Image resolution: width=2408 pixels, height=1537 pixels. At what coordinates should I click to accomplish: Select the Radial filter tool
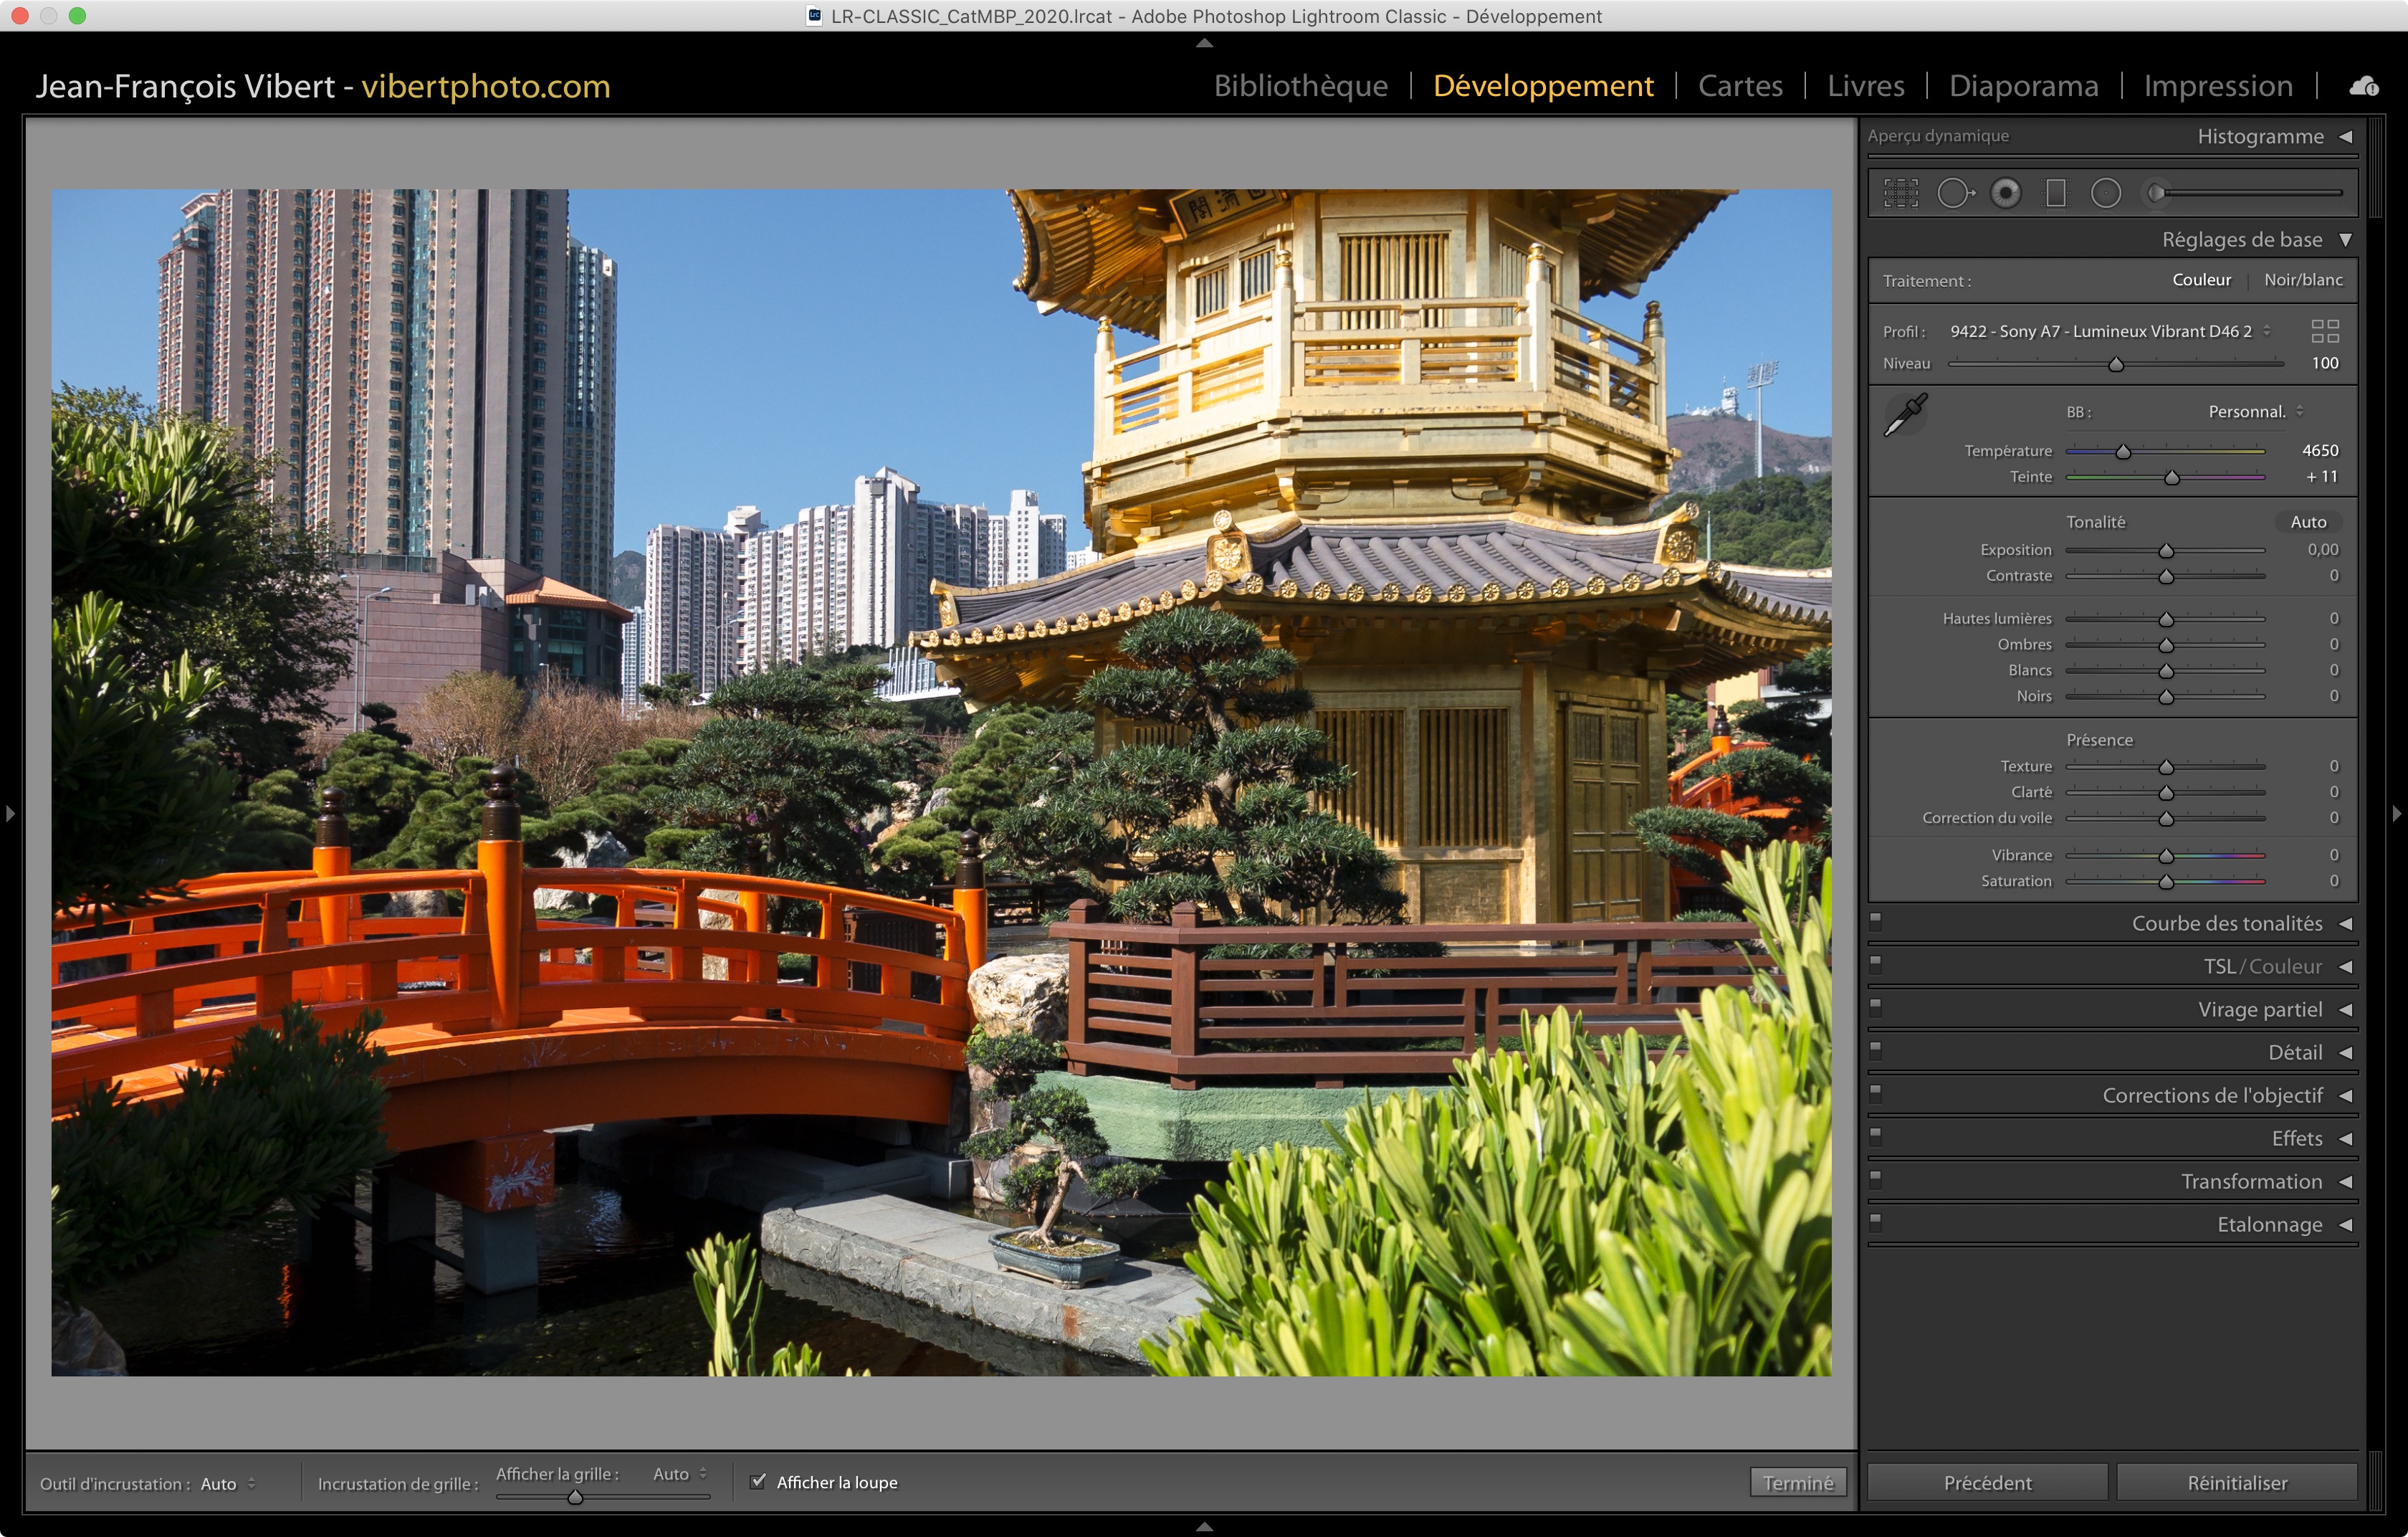point(2106,193)
